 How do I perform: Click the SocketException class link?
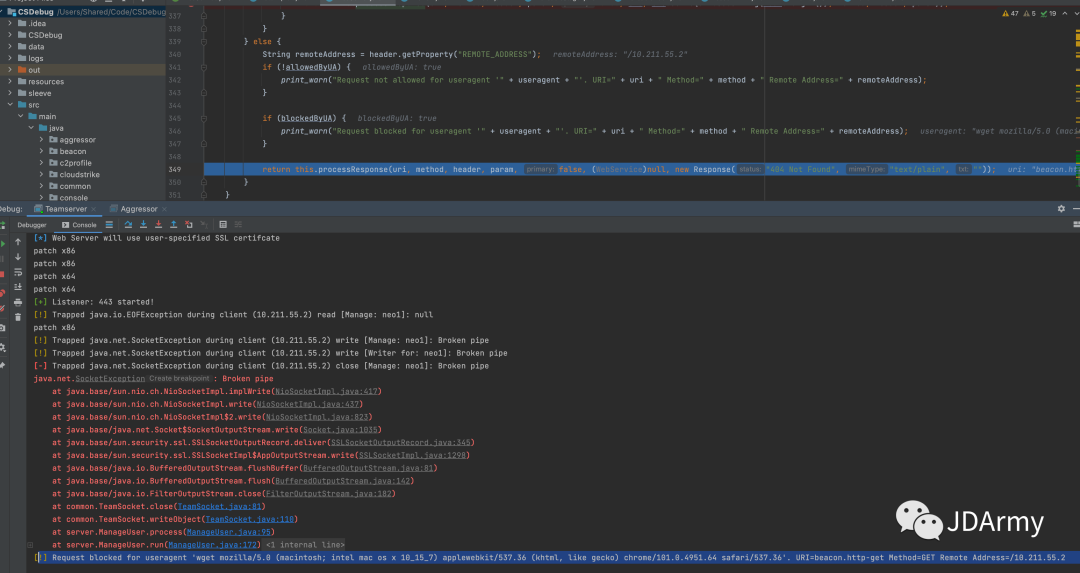(110, 379)
